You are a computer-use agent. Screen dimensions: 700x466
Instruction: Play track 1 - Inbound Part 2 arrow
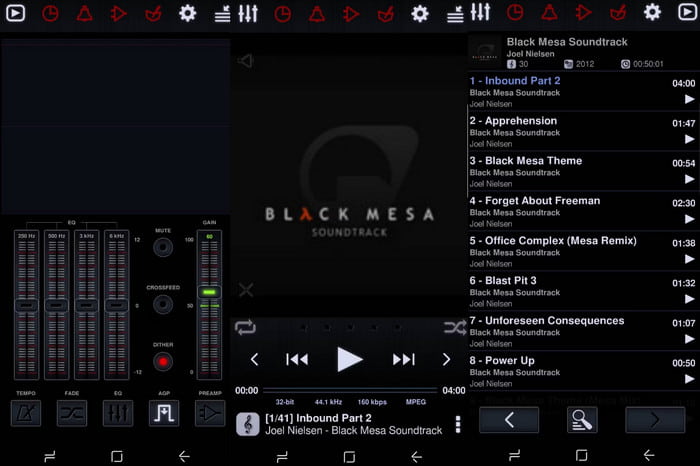tap(689, 99)
